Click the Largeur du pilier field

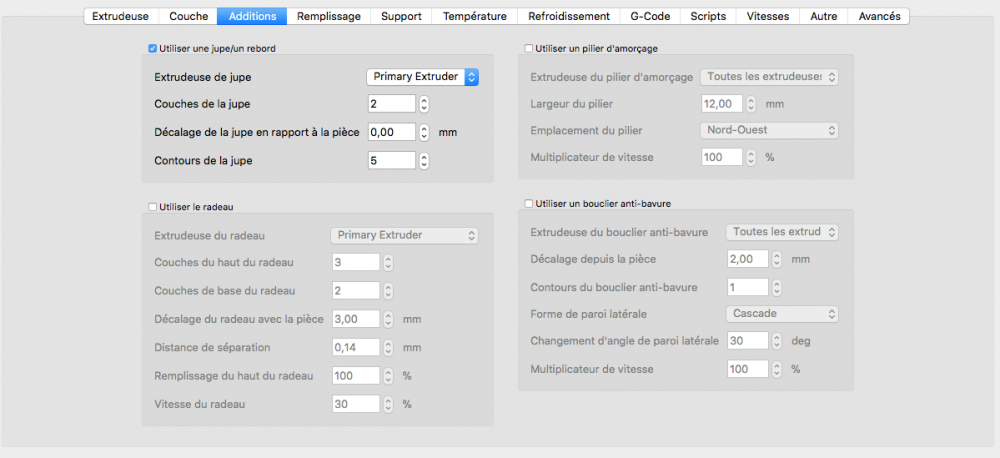click(721, 103)
